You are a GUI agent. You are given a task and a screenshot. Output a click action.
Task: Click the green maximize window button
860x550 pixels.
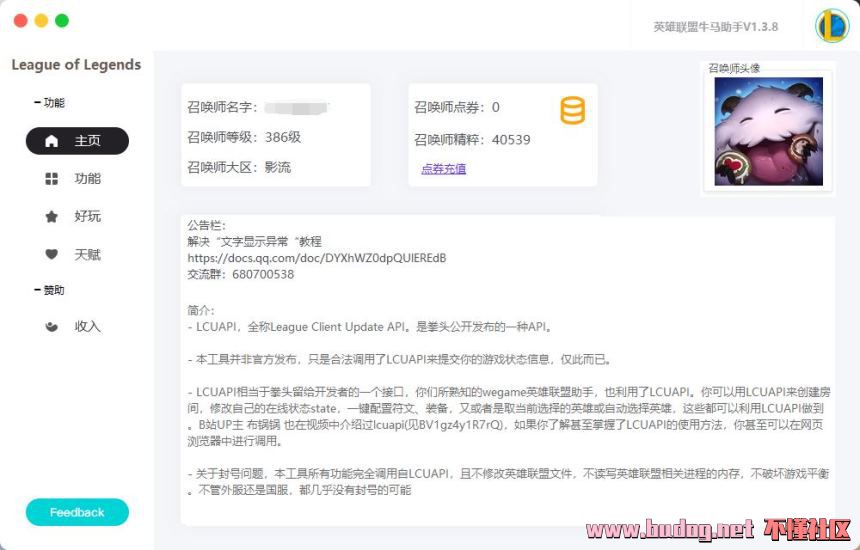(62, 20)
